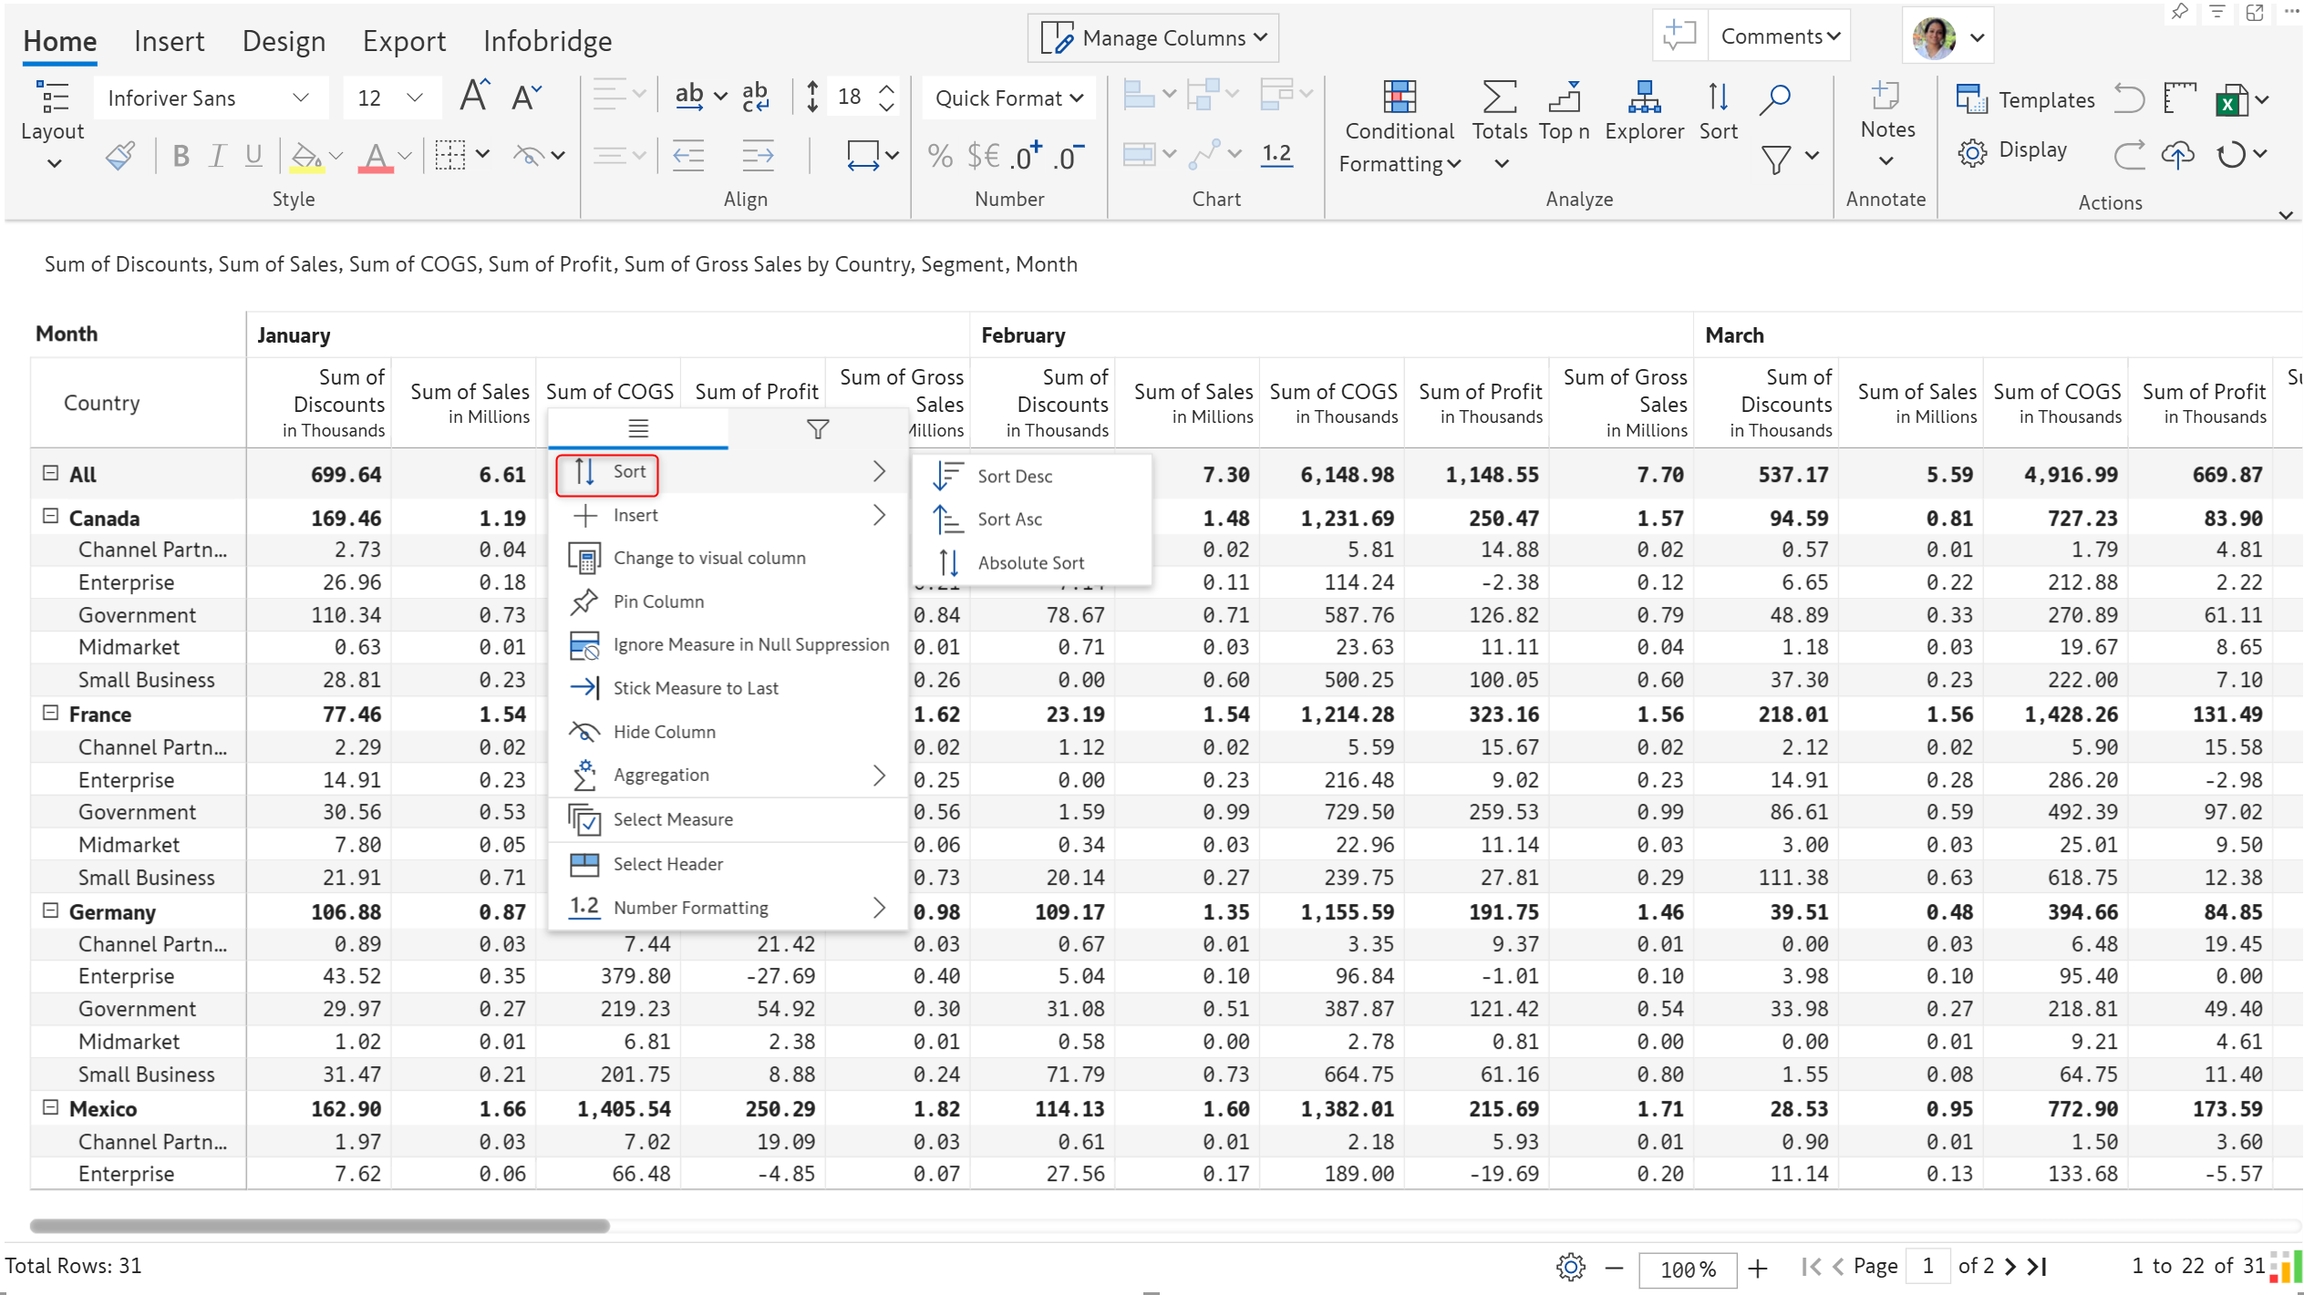Collapse the Canada row group
2304x1295 pixels.
point(50,517)
